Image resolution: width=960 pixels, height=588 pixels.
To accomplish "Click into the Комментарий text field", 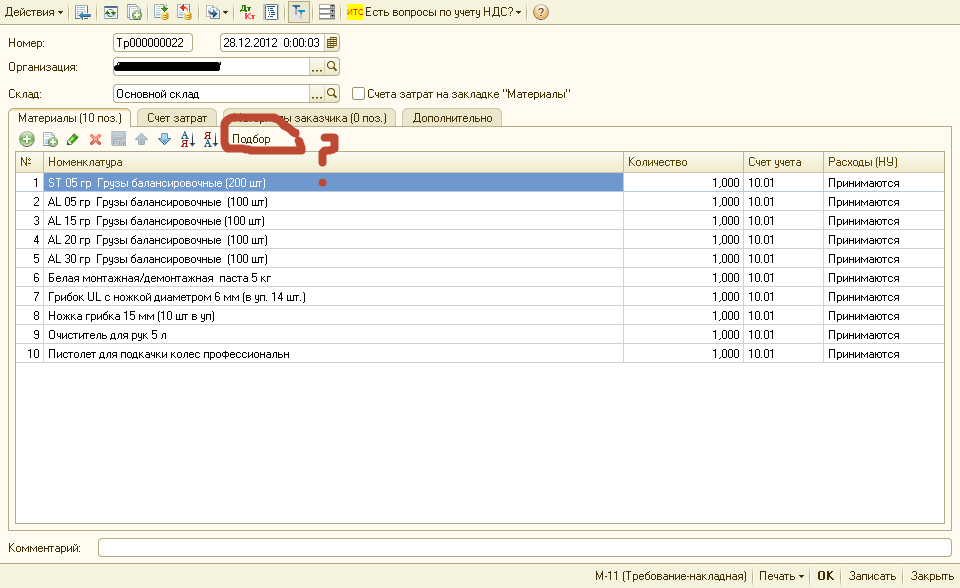I will [524, 547].
